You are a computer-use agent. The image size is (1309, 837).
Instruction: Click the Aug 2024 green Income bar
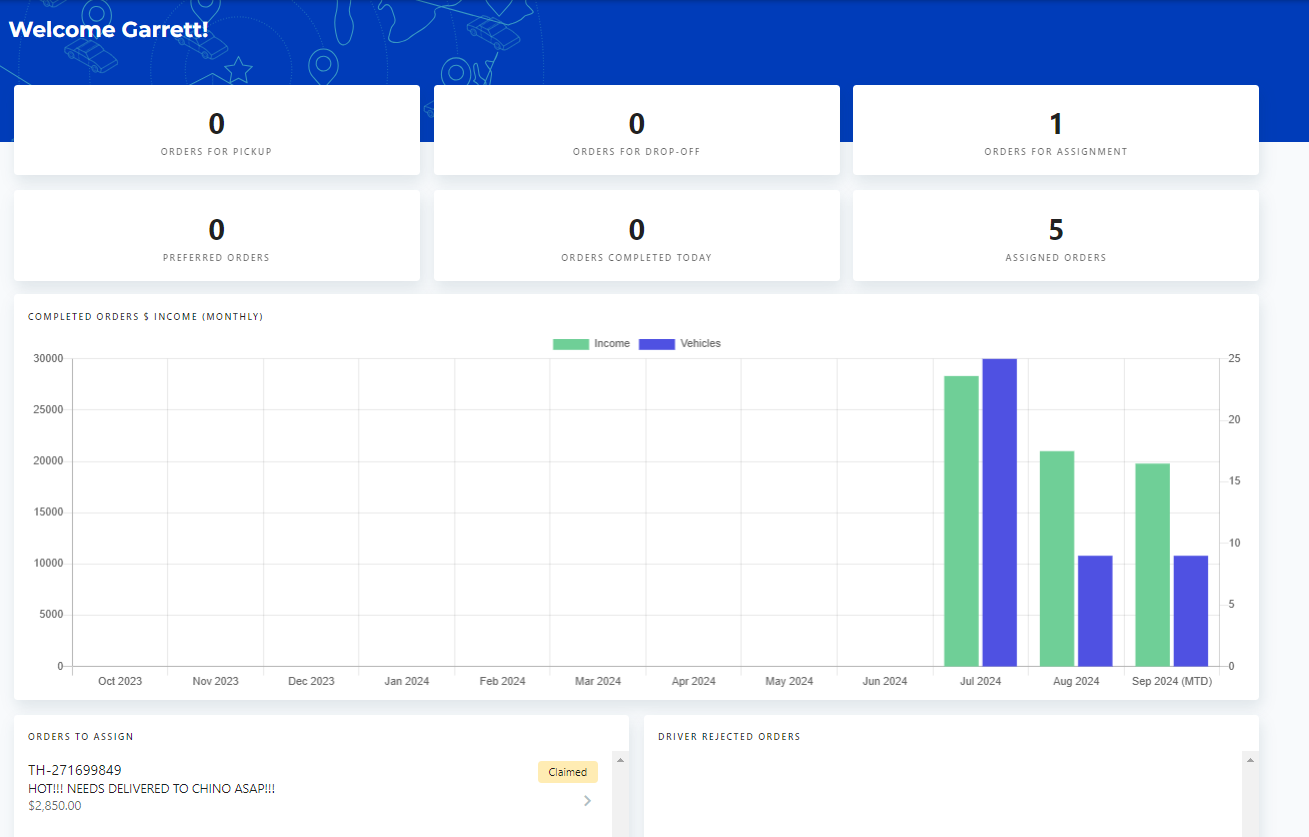point(1057,558)
